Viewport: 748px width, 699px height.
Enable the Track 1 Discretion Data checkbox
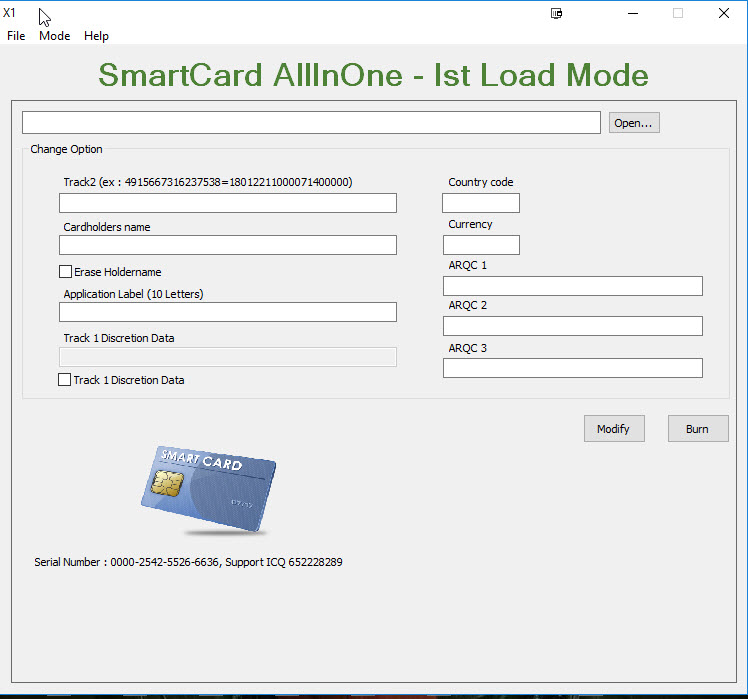(64, 380)
